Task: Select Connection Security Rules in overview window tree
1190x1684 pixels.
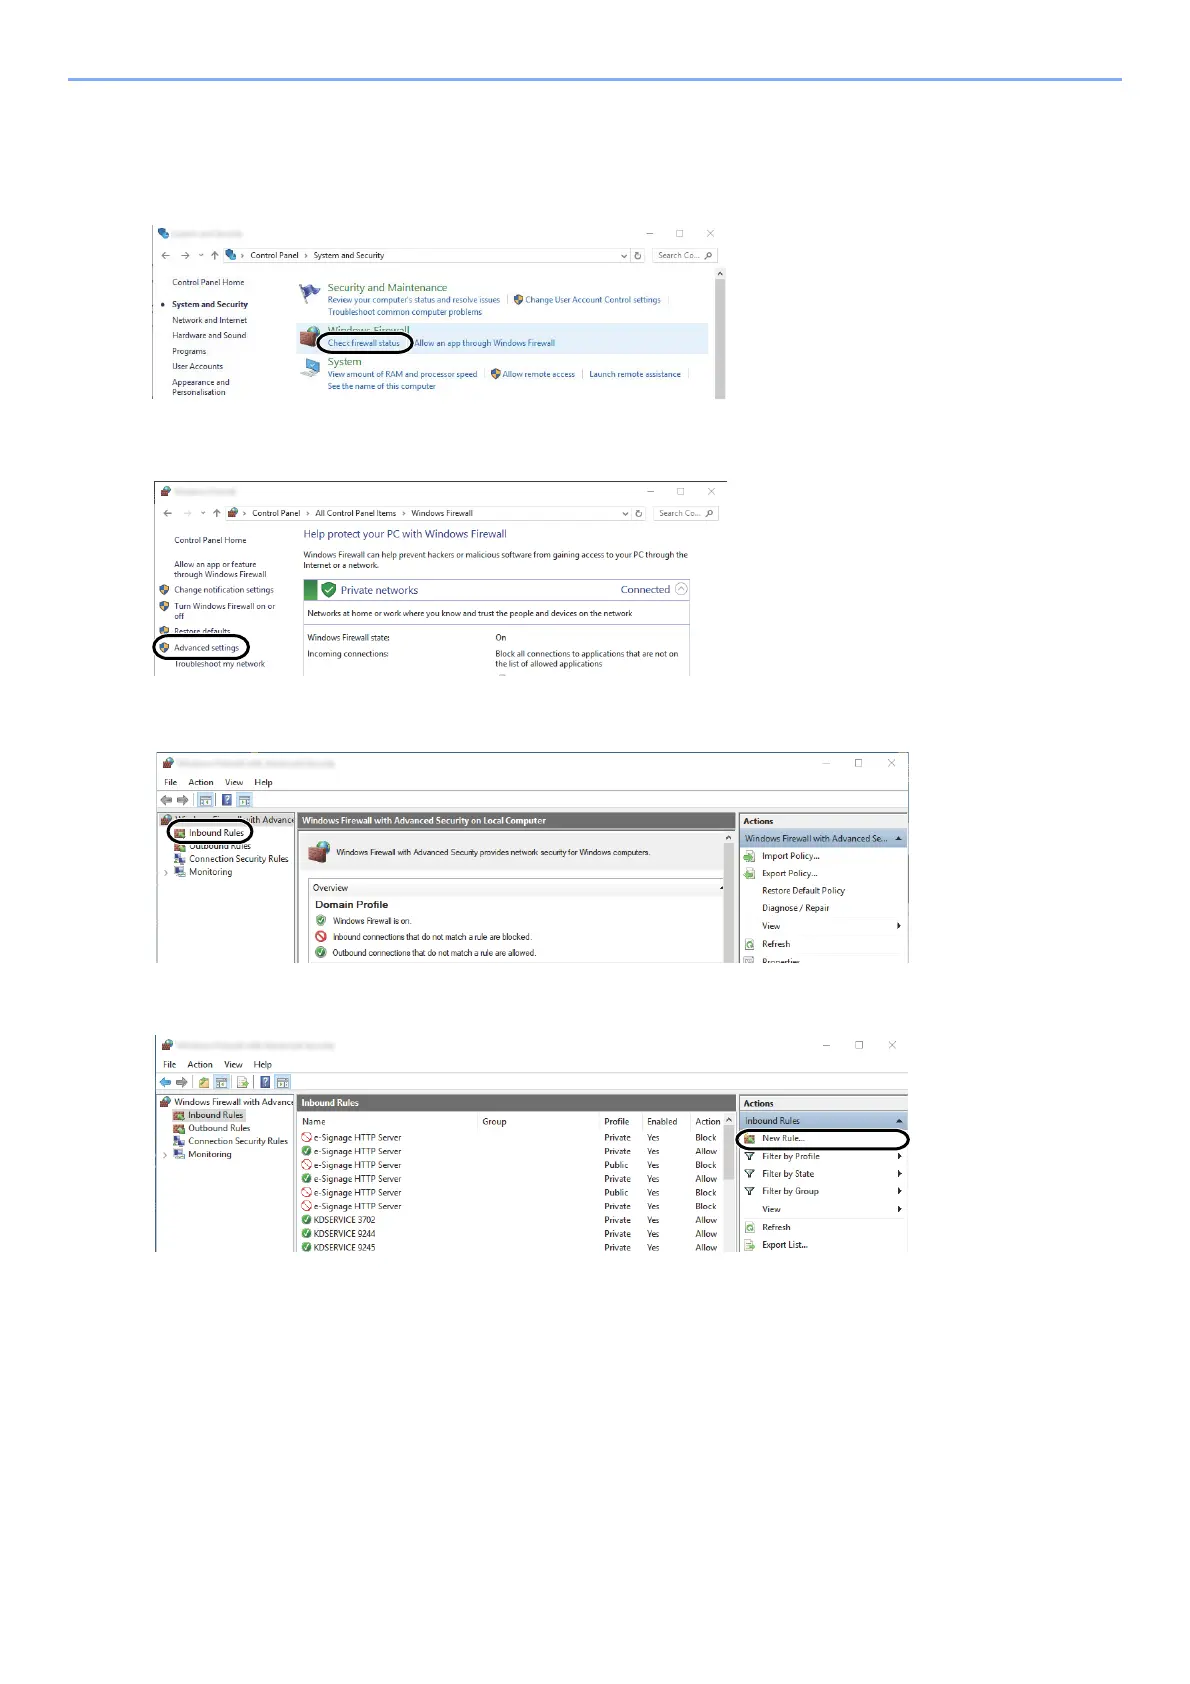Action: click(238, 859)
